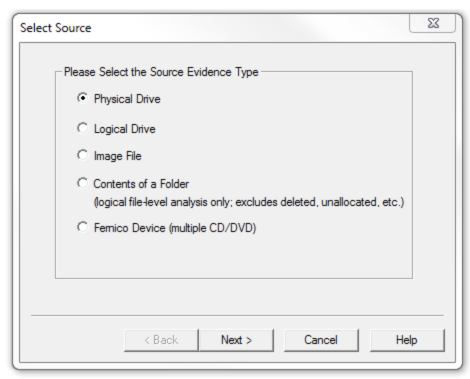Click the "Please Select the Source Evidence Type" heading
Image resolution: width=470 pixels, height=379 pixels.
(161, 72)
